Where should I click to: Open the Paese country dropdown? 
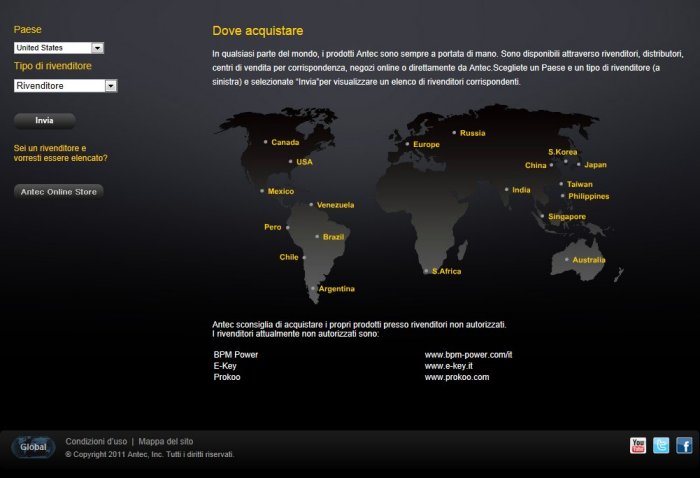point(59,48)
